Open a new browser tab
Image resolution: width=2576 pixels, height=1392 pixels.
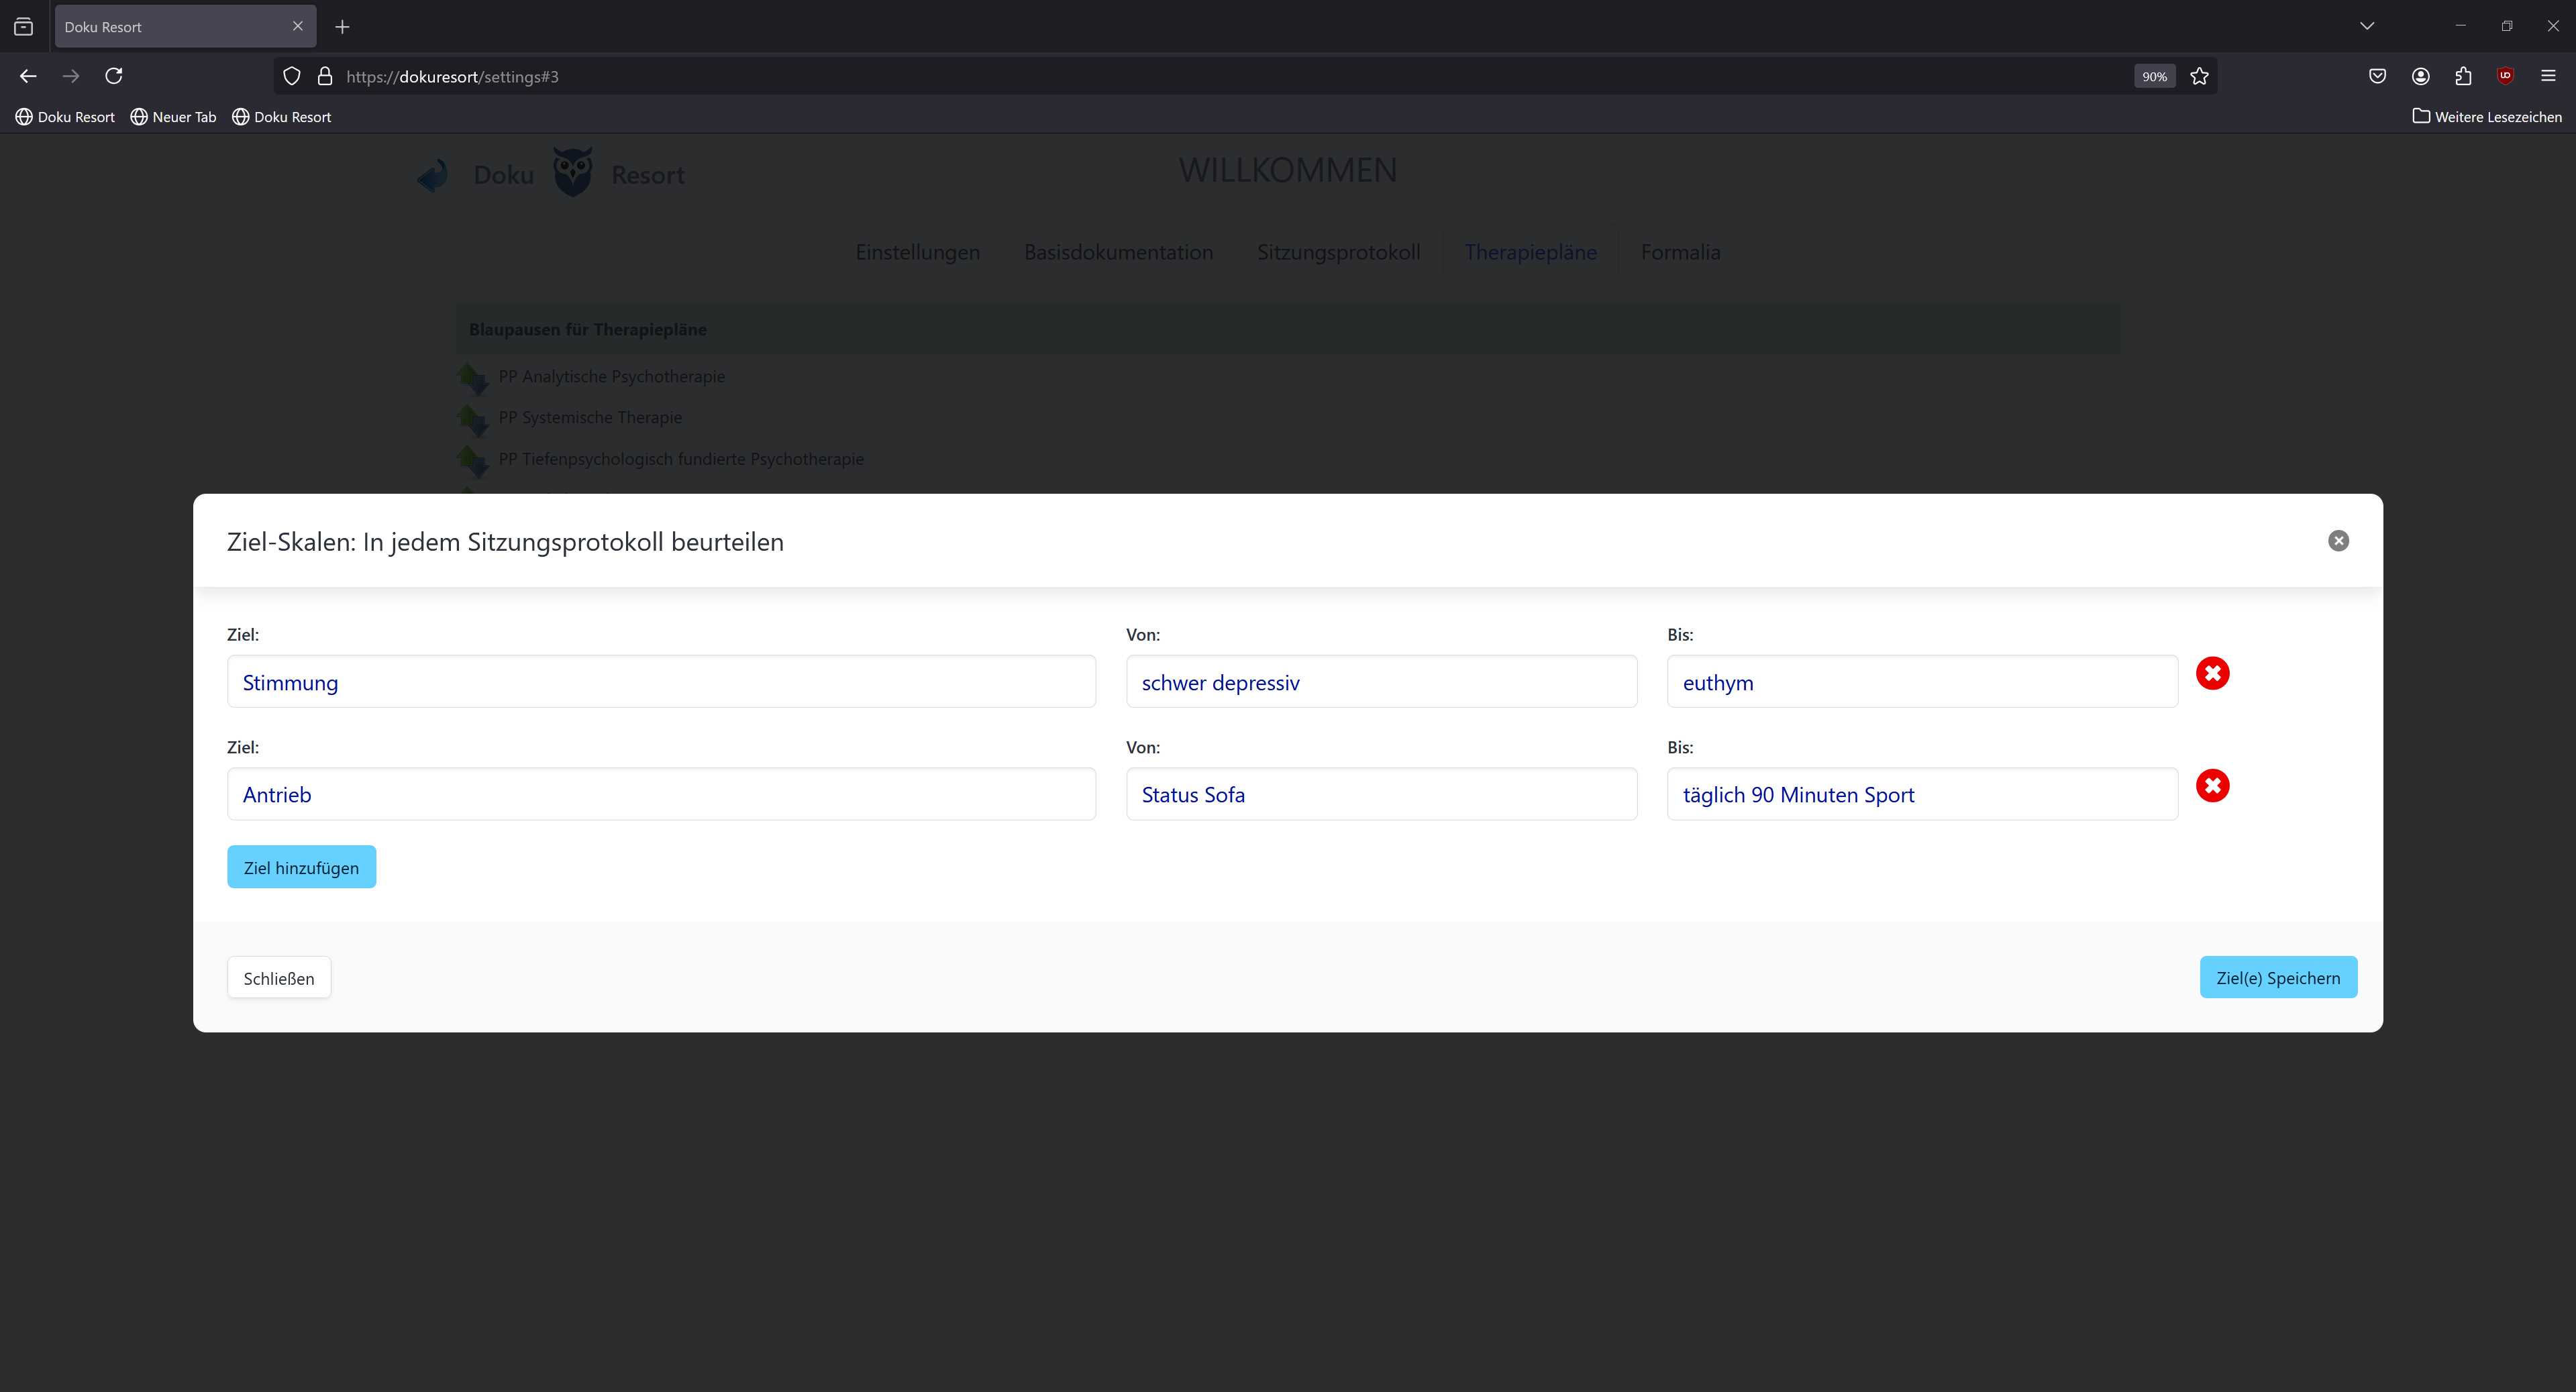pos(342,27)
